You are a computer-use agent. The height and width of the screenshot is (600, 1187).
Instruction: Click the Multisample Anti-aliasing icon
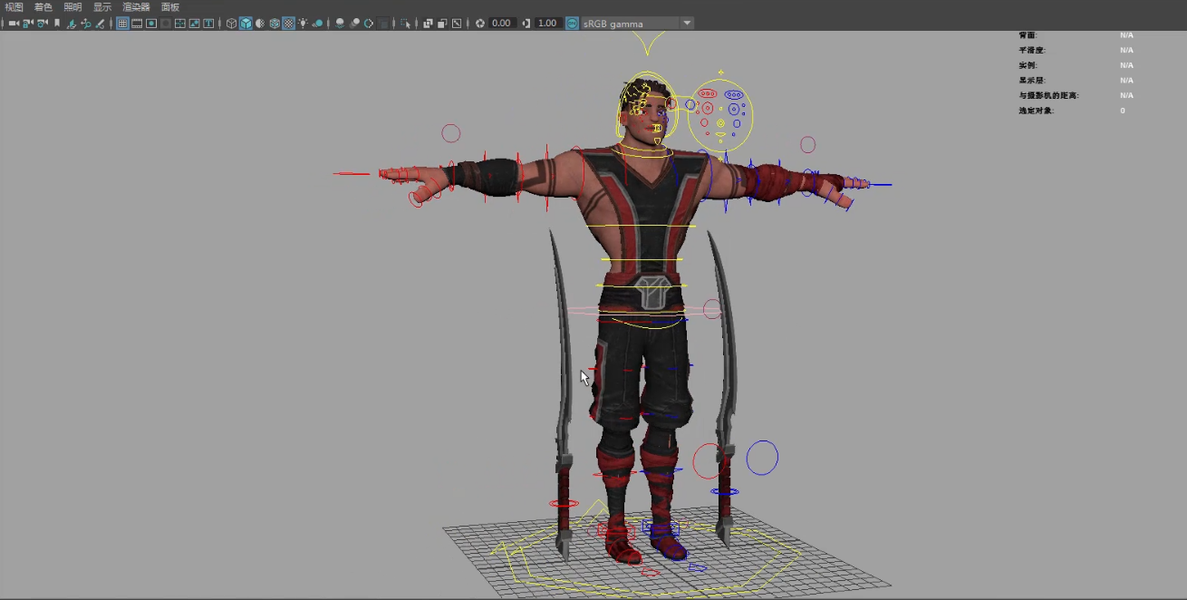coord(369,23)
